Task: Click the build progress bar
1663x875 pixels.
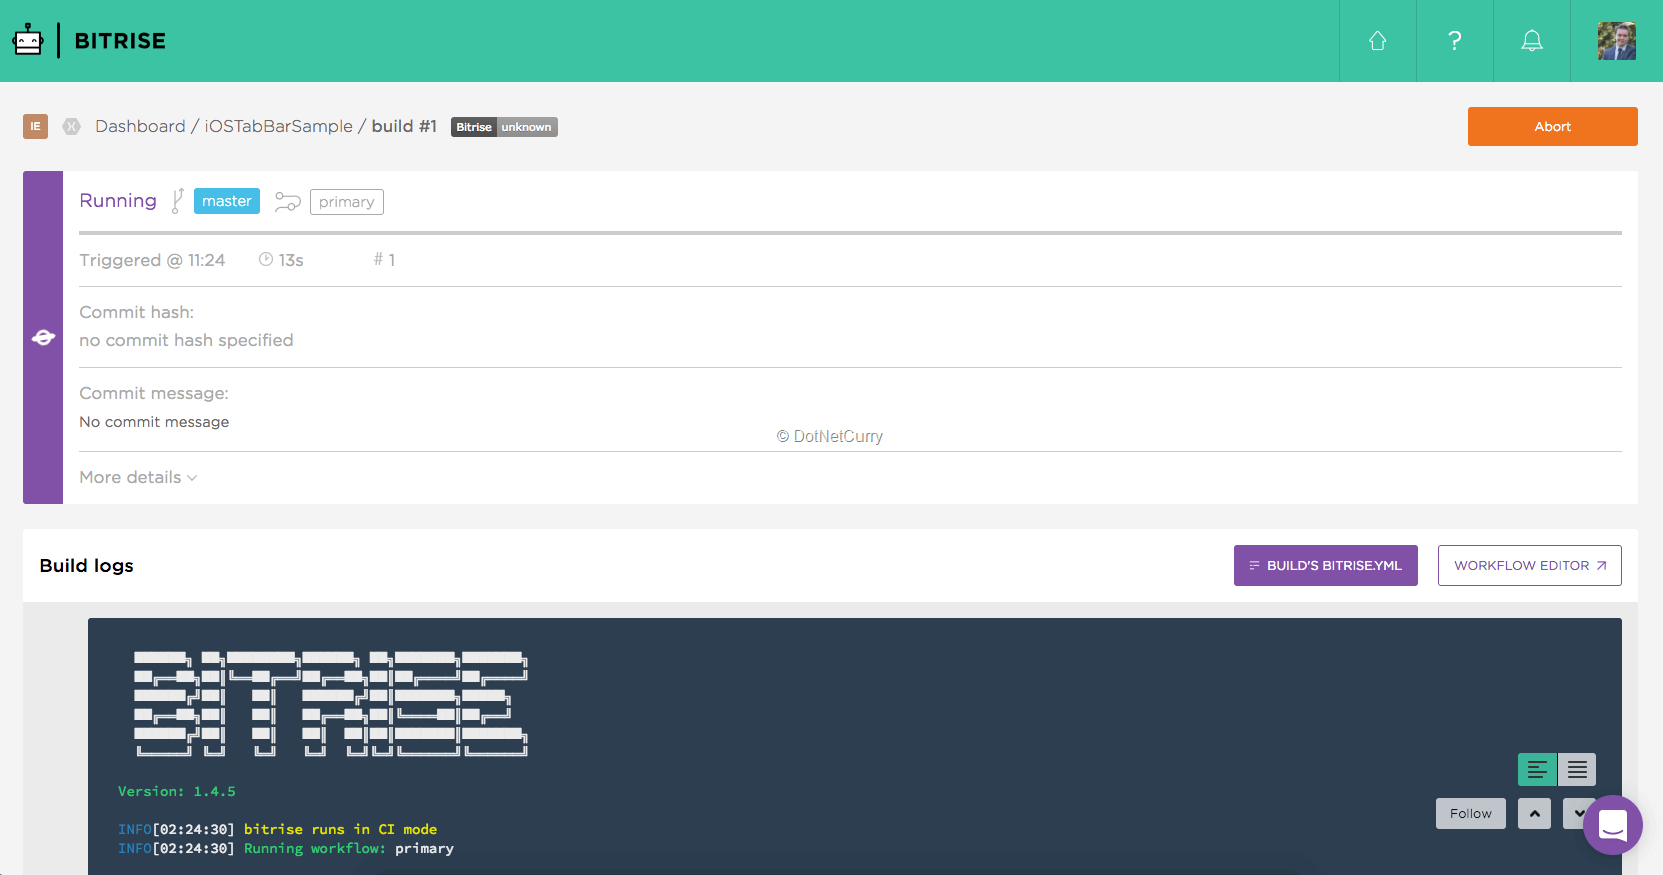Action: pos(850,233)
